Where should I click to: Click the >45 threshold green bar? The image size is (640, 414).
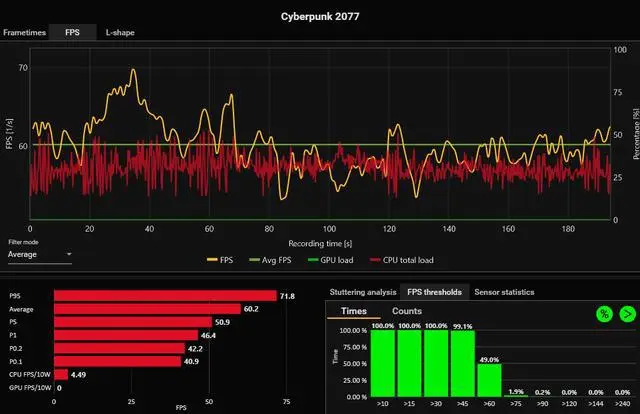[x=463, y=363]
